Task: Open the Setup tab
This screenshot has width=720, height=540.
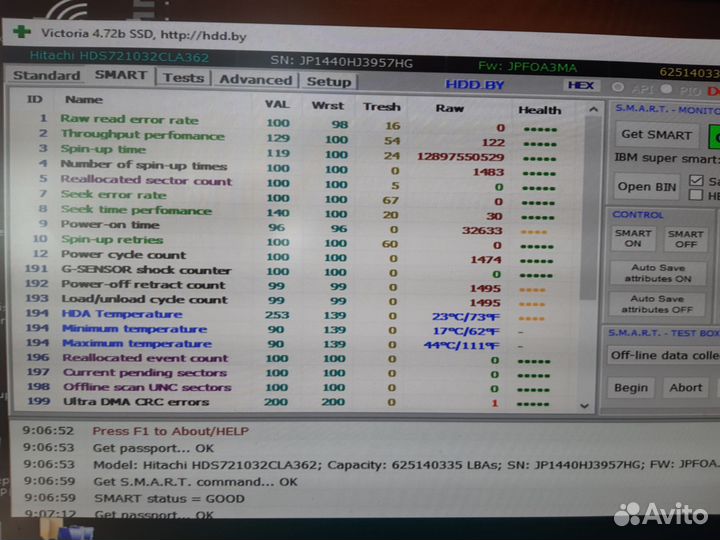Action: point(328,82)
